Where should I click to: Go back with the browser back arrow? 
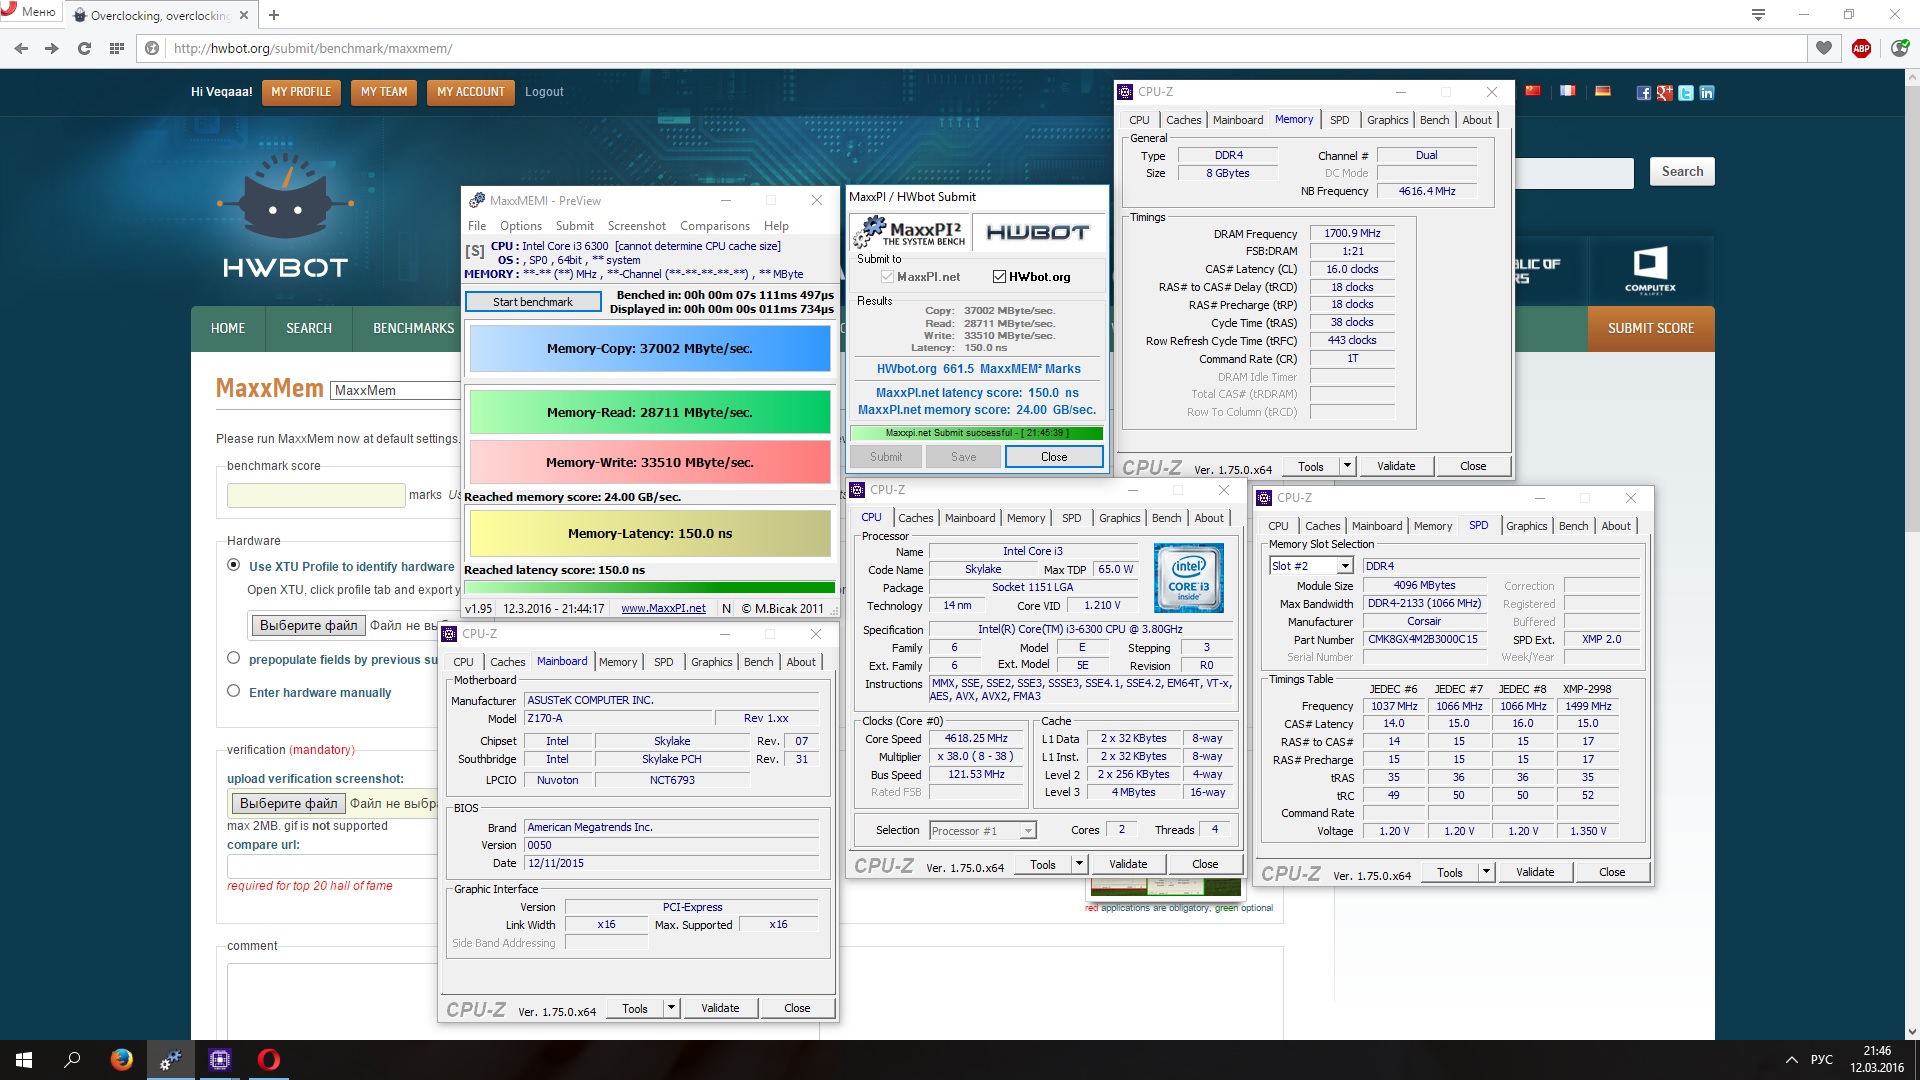pos(21,48)
